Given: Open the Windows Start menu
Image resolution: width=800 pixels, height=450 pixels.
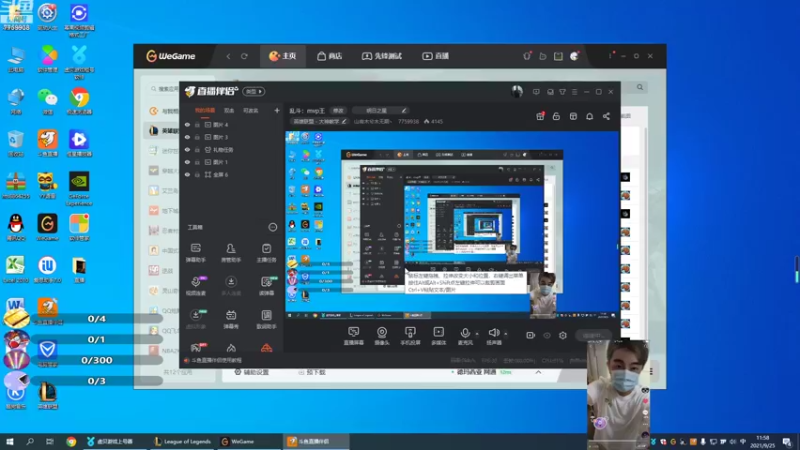Looking at the screenshot, I should pyautogui.click(x=9, y=441).
